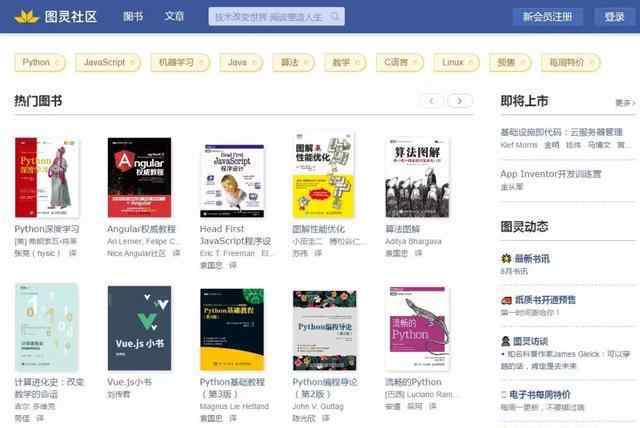Select the Python tag
Image resolution: width=640 pixels, height=428 pixels.
(40, 62)
